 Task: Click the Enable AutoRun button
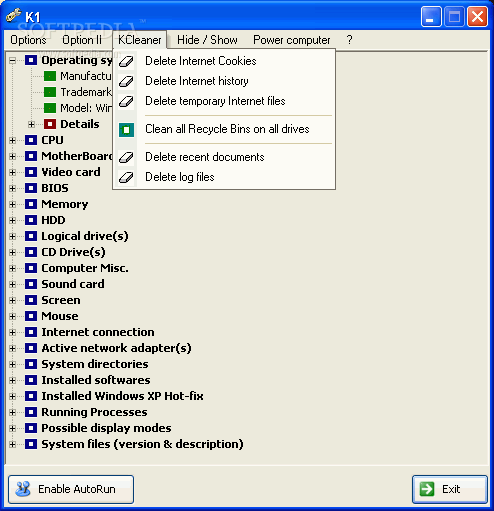pos(71,489)
